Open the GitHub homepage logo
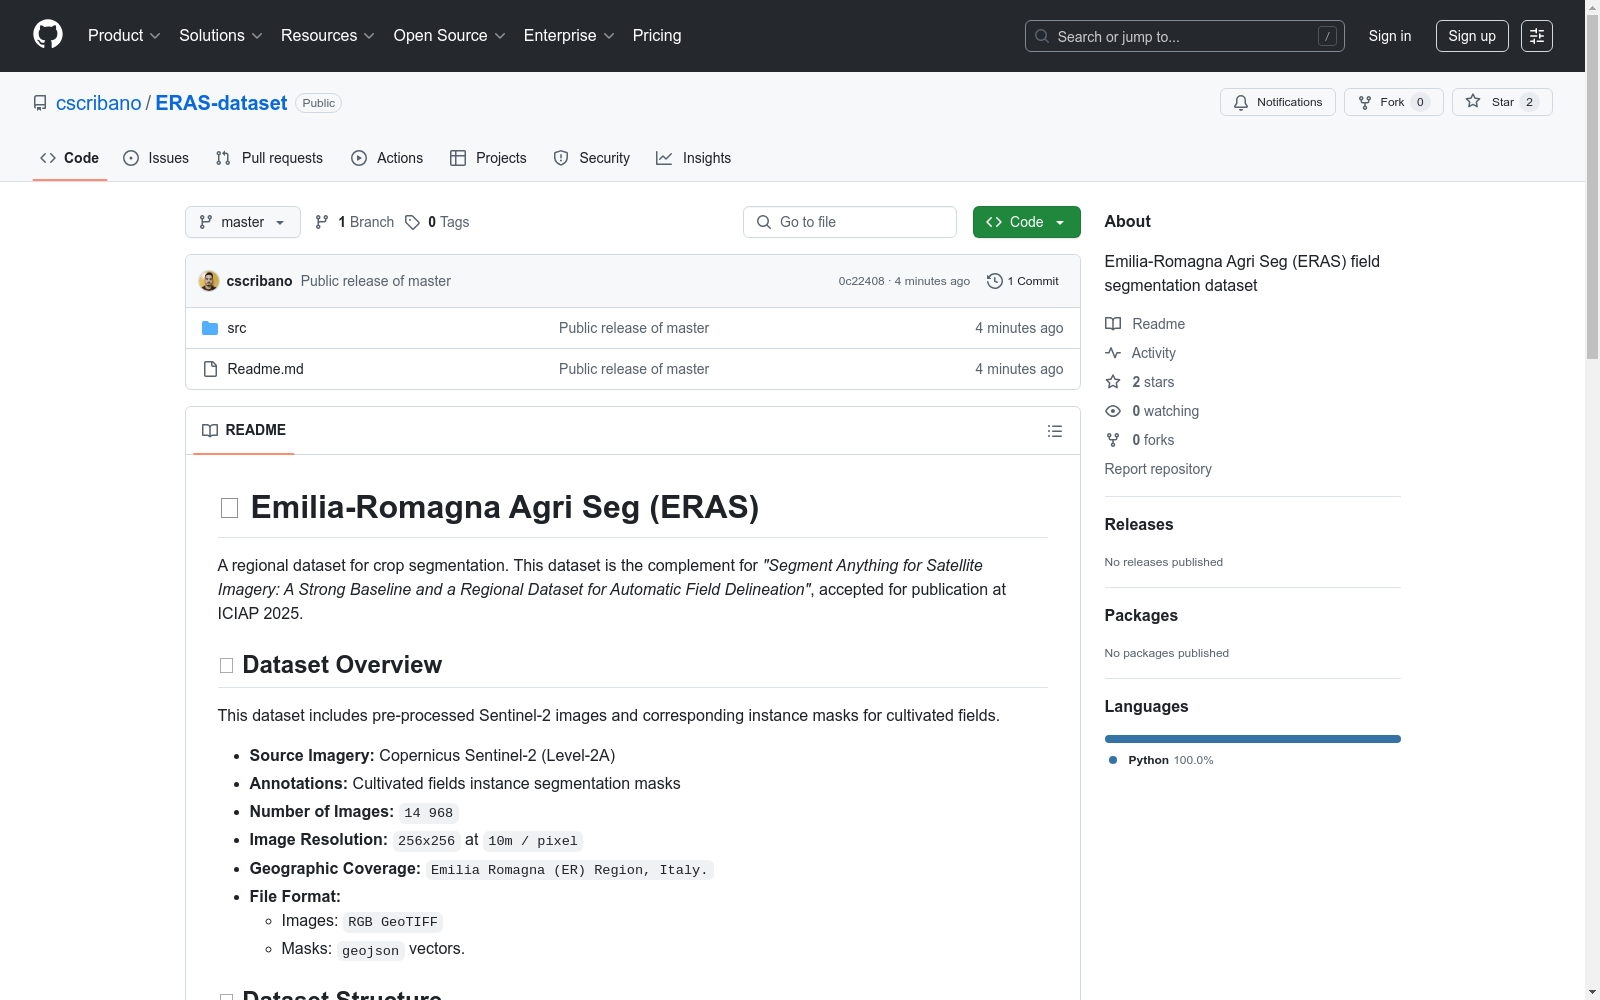 tap(48, 35)
